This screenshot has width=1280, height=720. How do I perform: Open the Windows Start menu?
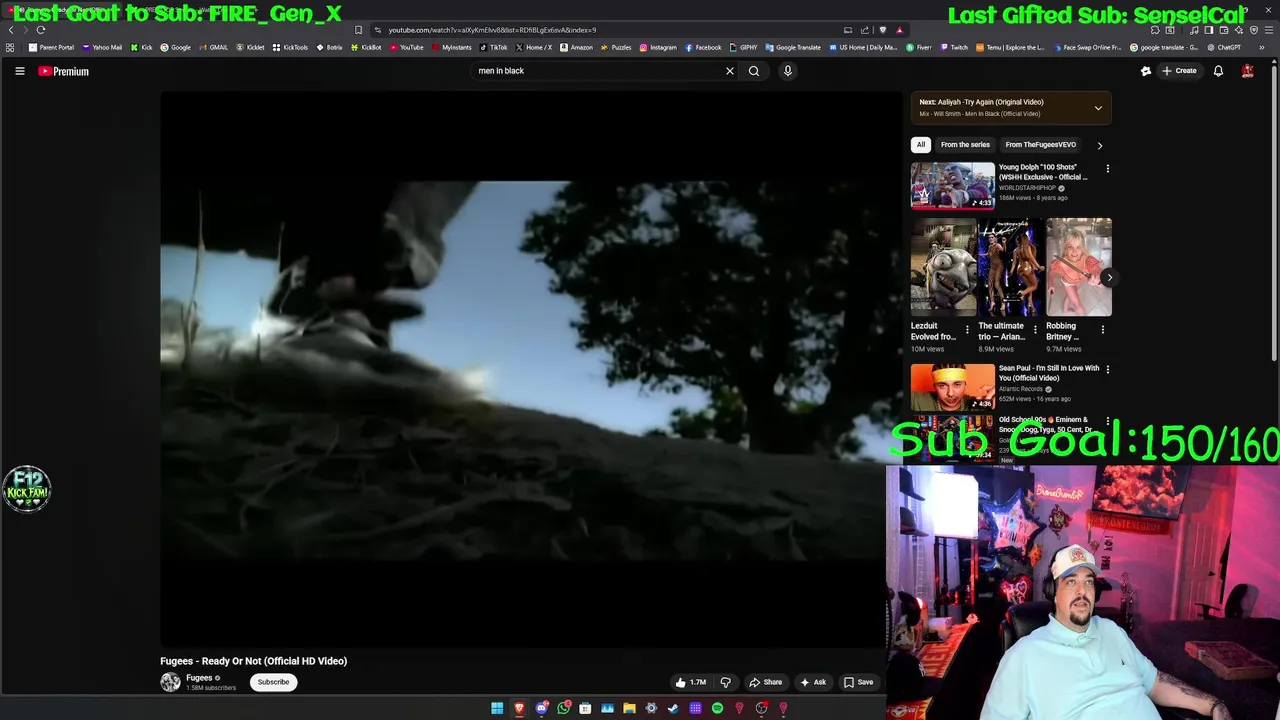(x=497, y=708)
